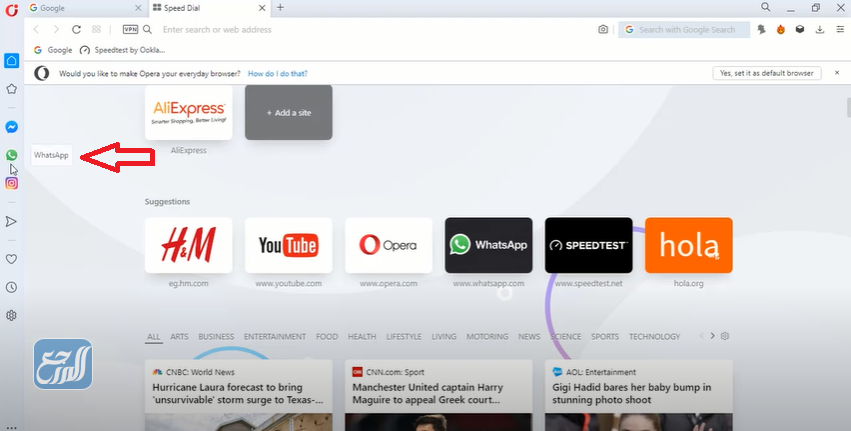
Task: Focus the address bar field
Action: click(374, 29)
